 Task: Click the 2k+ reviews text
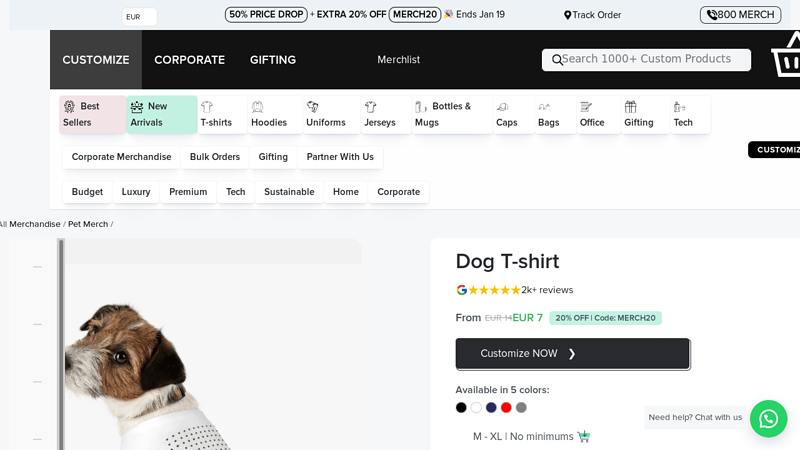pyautogui.click(x=547, y=290)
